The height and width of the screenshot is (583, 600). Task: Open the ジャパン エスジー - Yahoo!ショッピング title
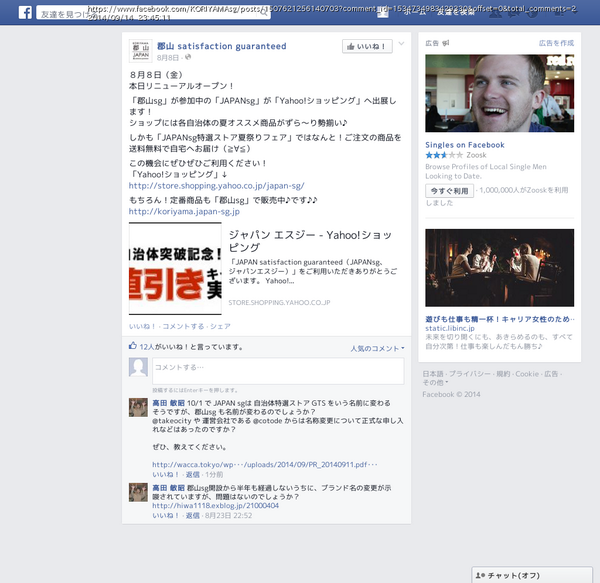(x=310, y=241)
